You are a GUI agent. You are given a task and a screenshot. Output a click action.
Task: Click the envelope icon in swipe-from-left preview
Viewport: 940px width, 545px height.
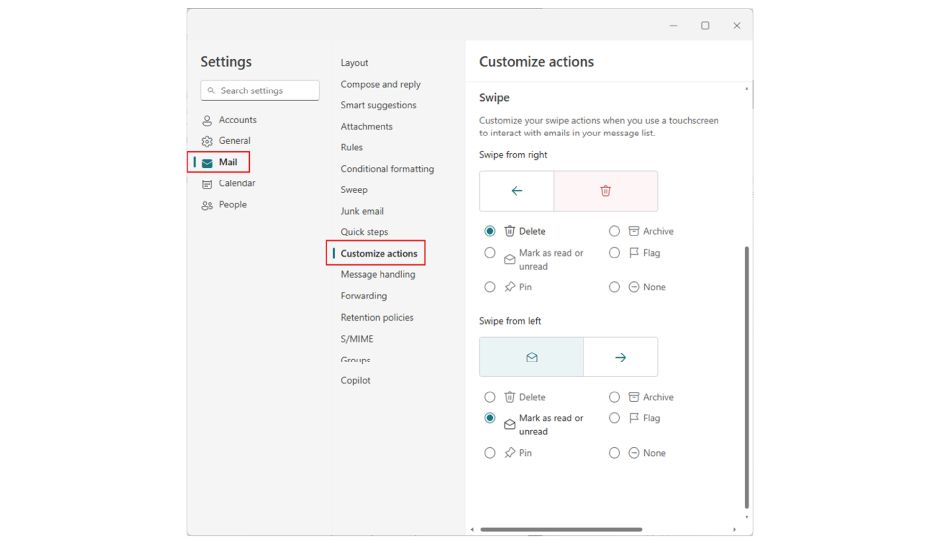point(531,357)
